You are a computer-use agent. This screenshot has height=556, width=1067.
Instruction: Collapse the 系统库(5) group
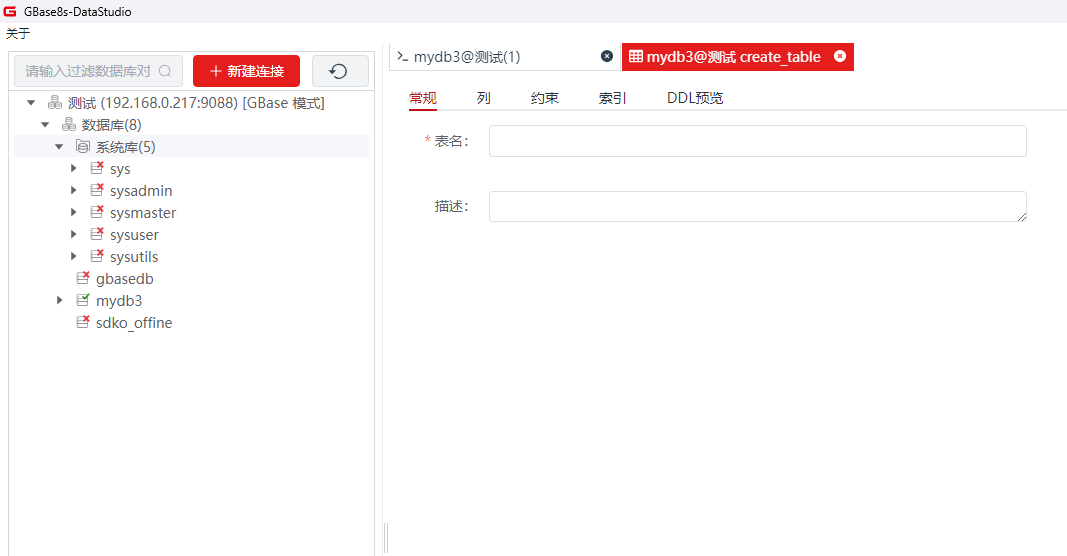[59, 147]
